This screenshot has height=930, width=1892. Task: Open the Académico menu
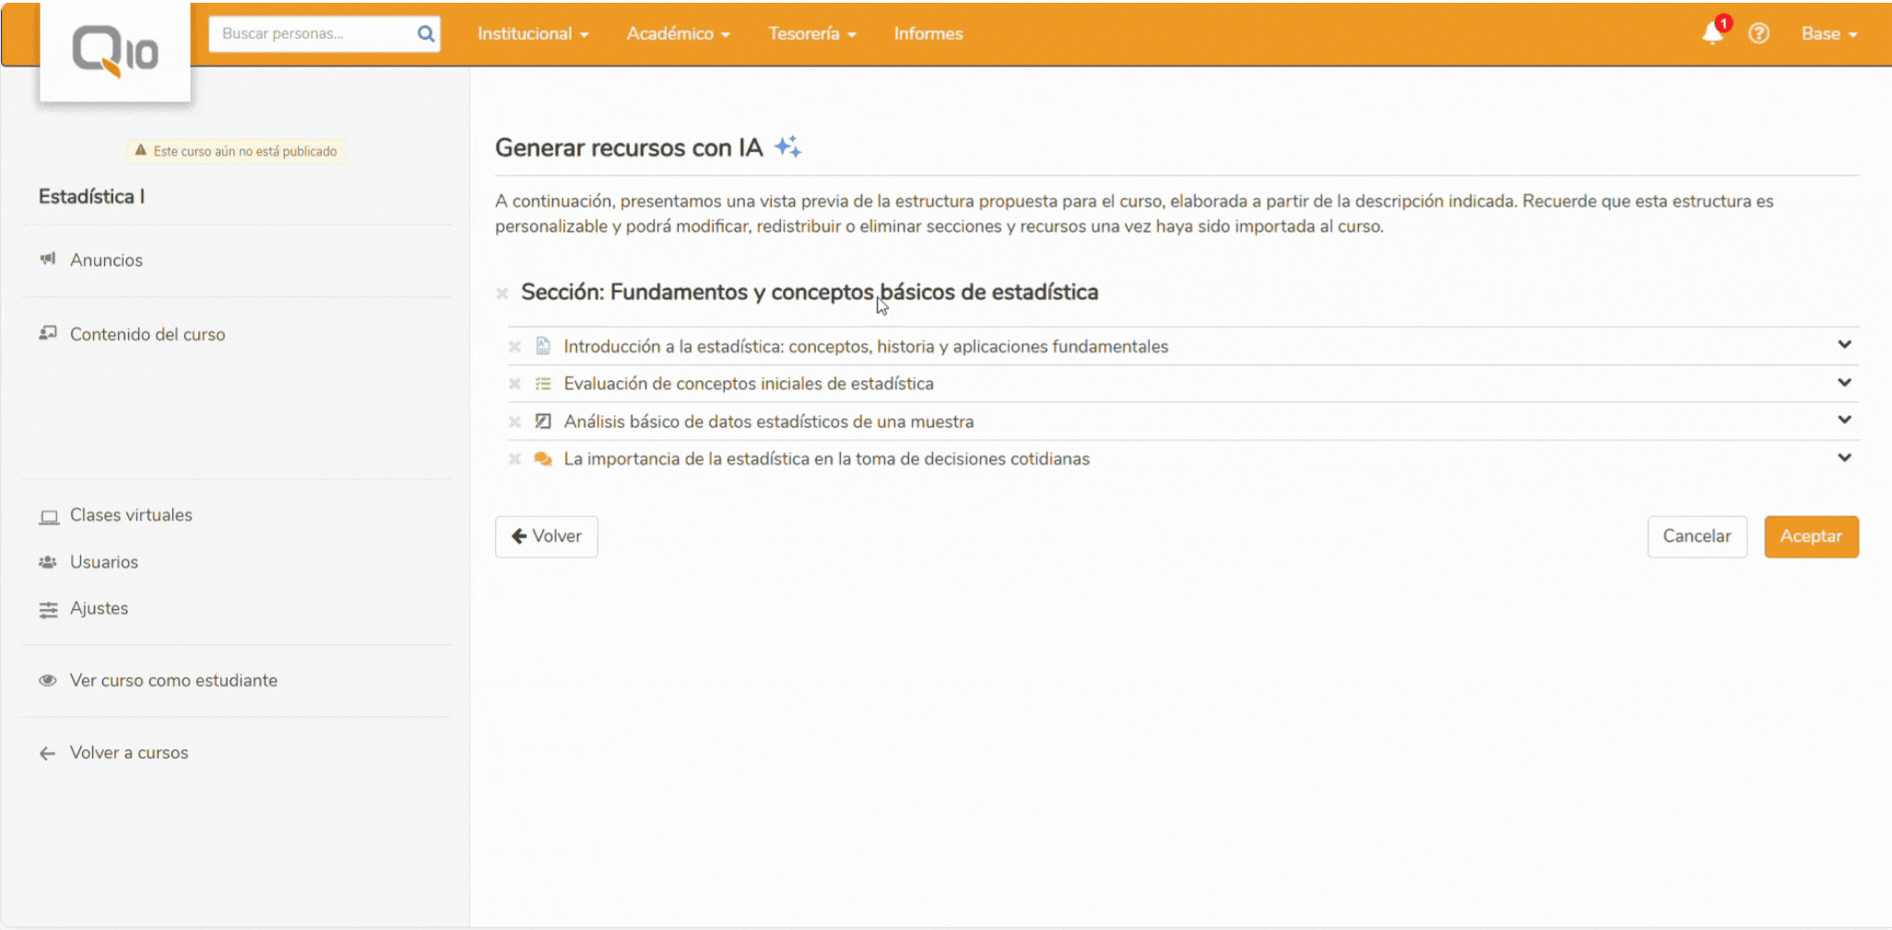(x=677, y=34)
